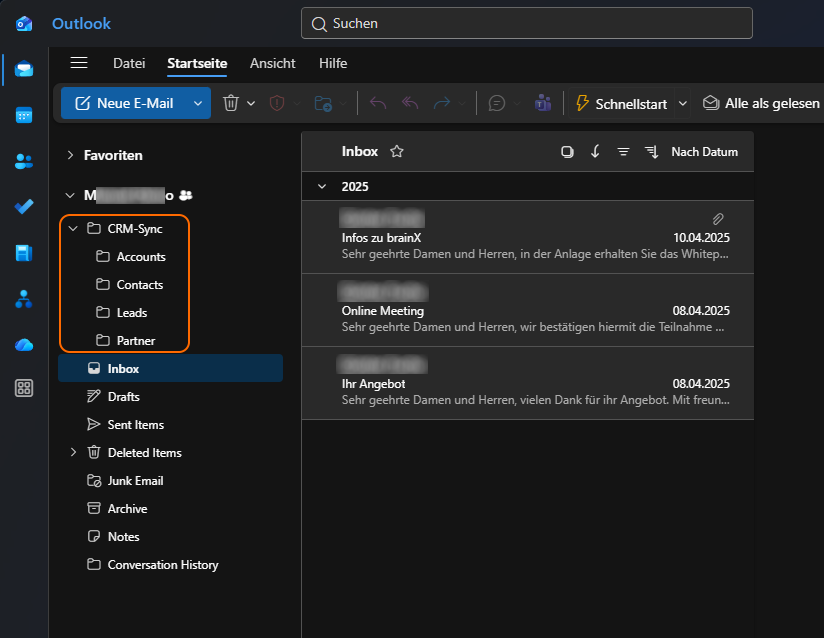Open the More apps grid icon

tap(24, 388)
